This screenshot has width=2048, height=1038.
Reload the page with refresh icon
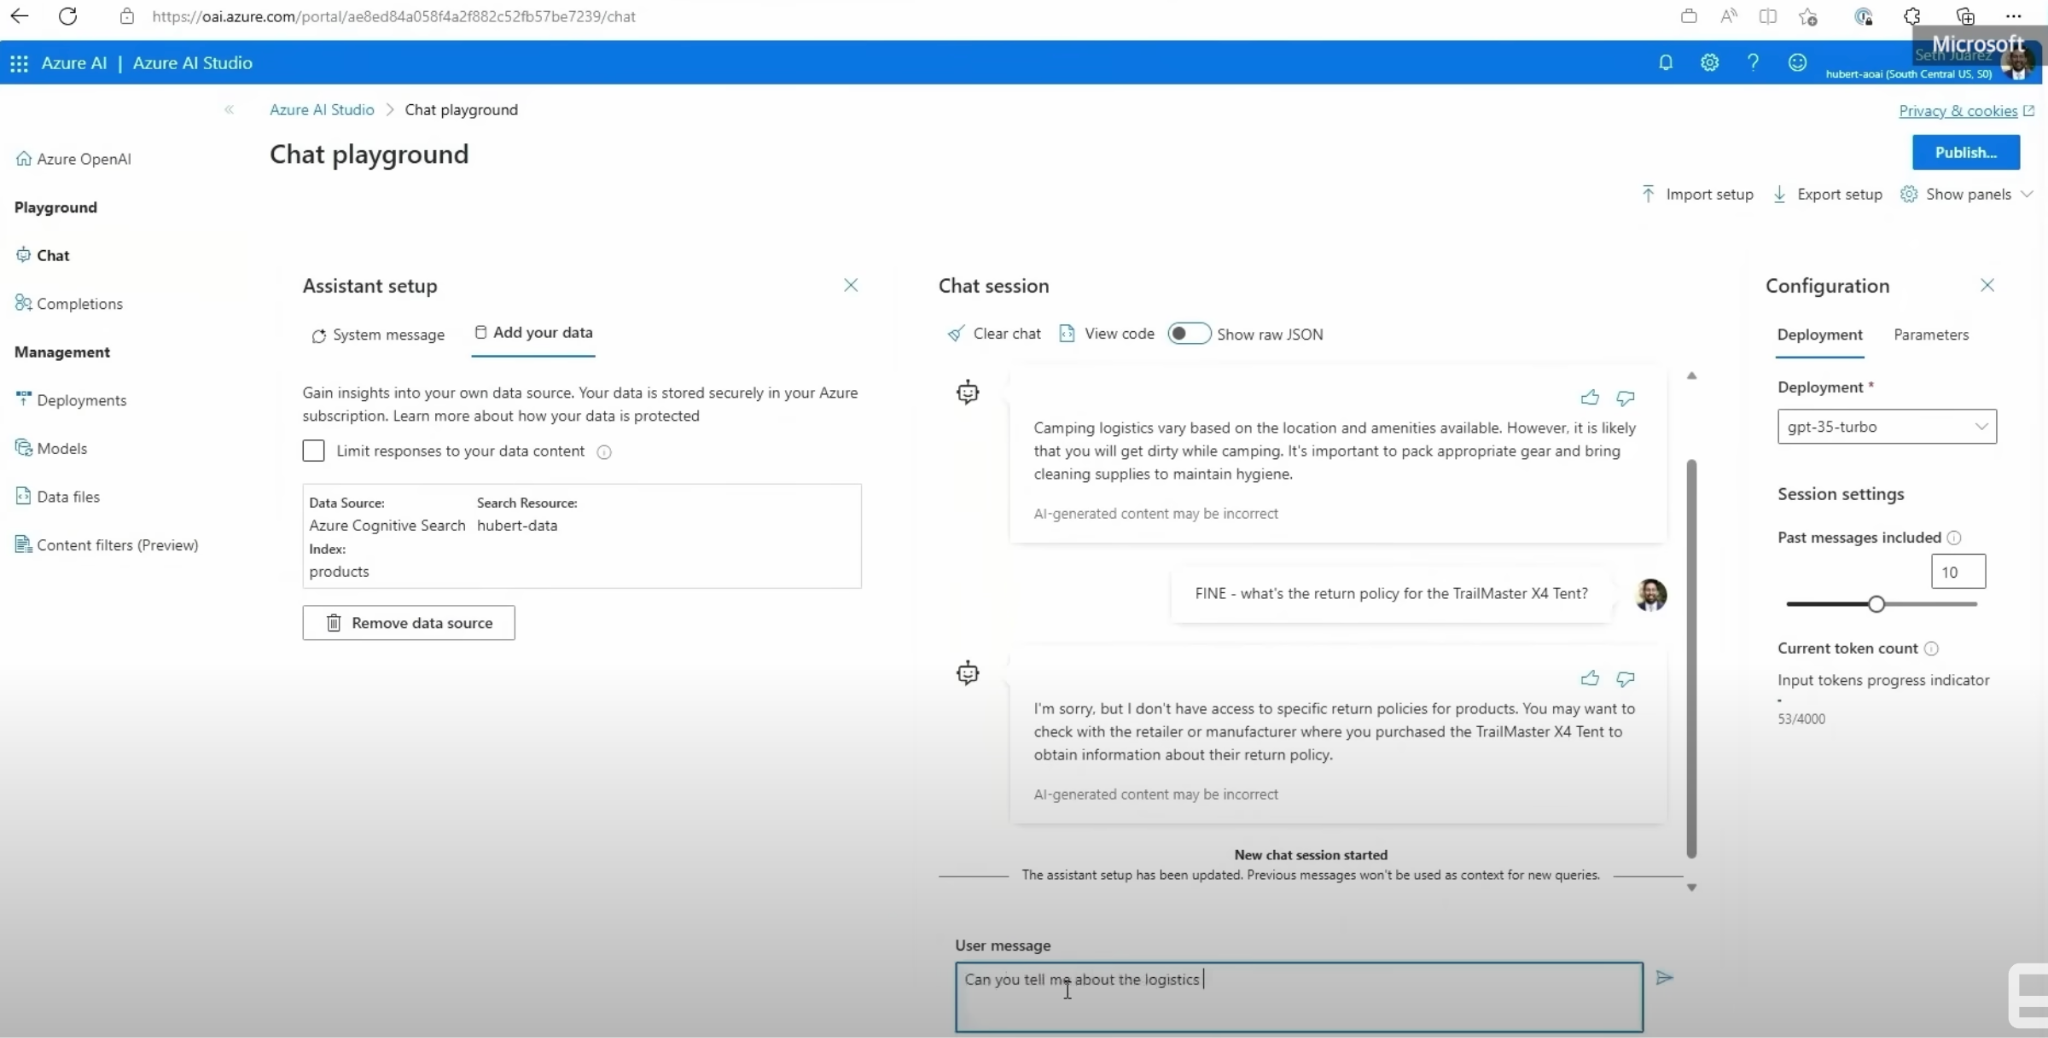(x=67, y=16)
